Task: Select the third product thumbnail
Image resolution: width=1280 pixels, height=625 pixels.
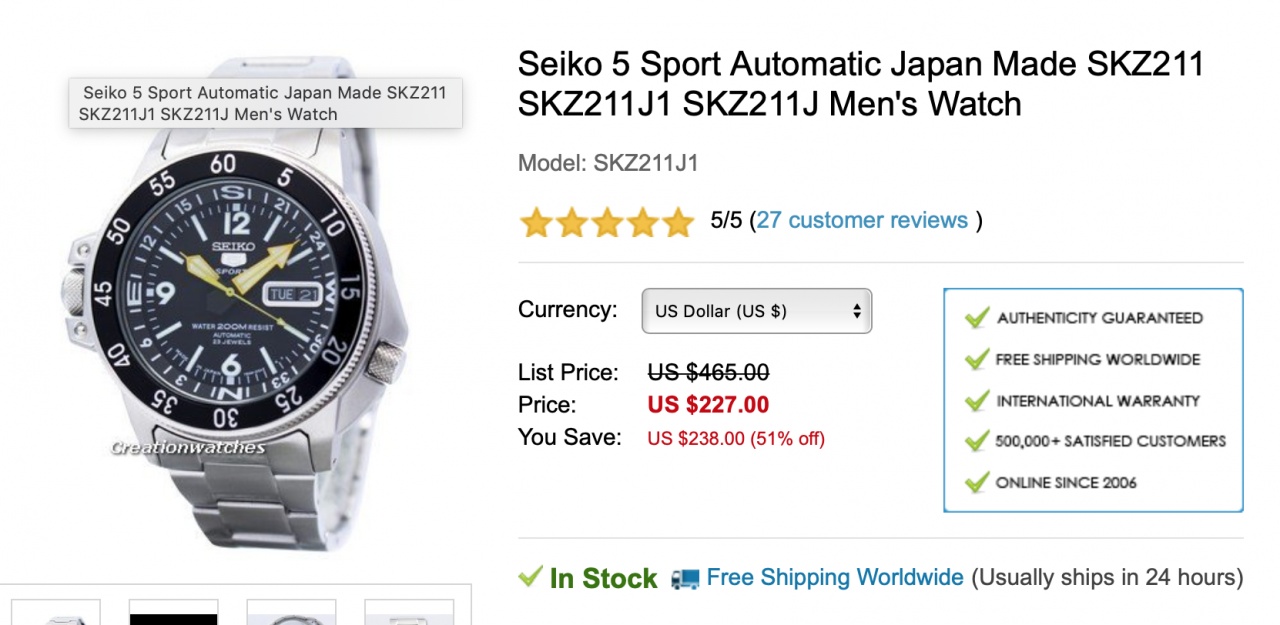Action: (291, 612)
